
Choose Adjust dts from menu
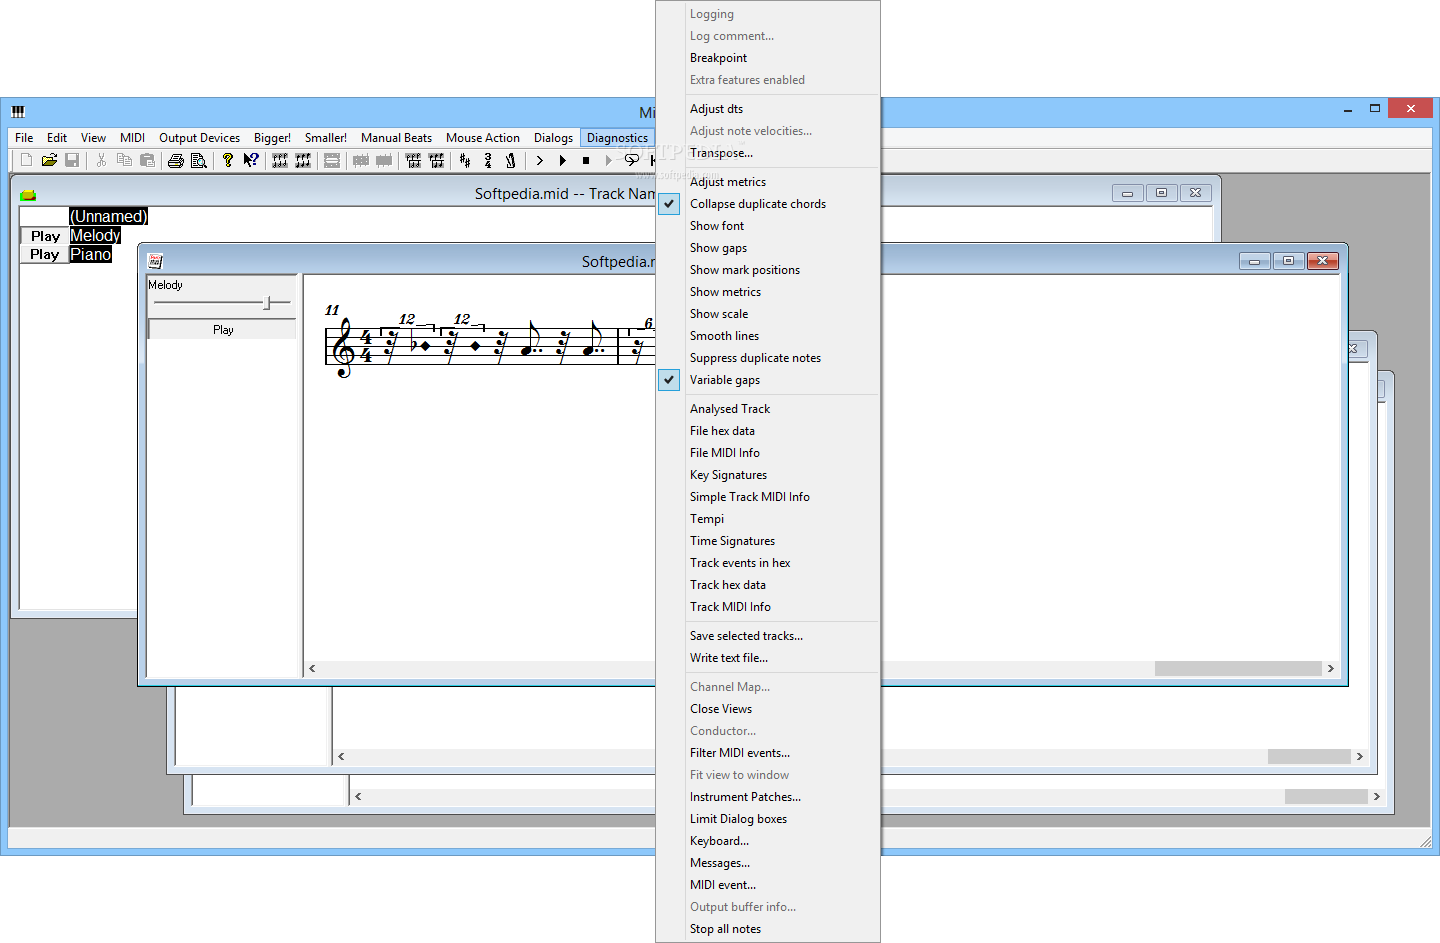tap(768, 109)
